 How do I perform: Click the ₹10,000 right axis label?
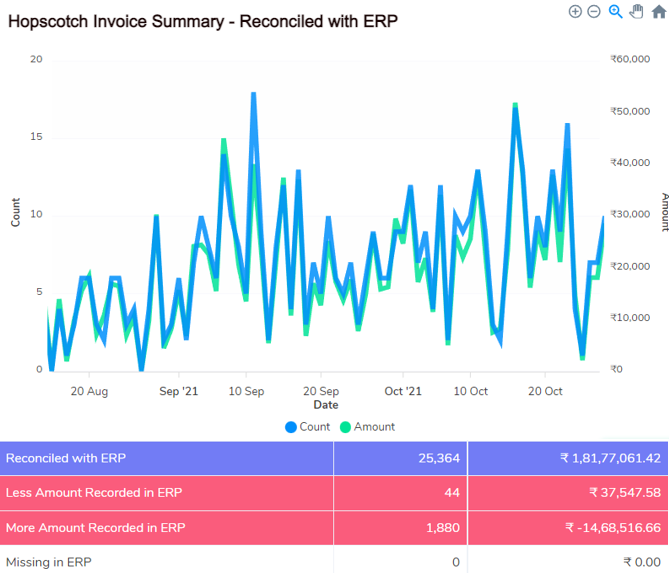coord(630,317)
